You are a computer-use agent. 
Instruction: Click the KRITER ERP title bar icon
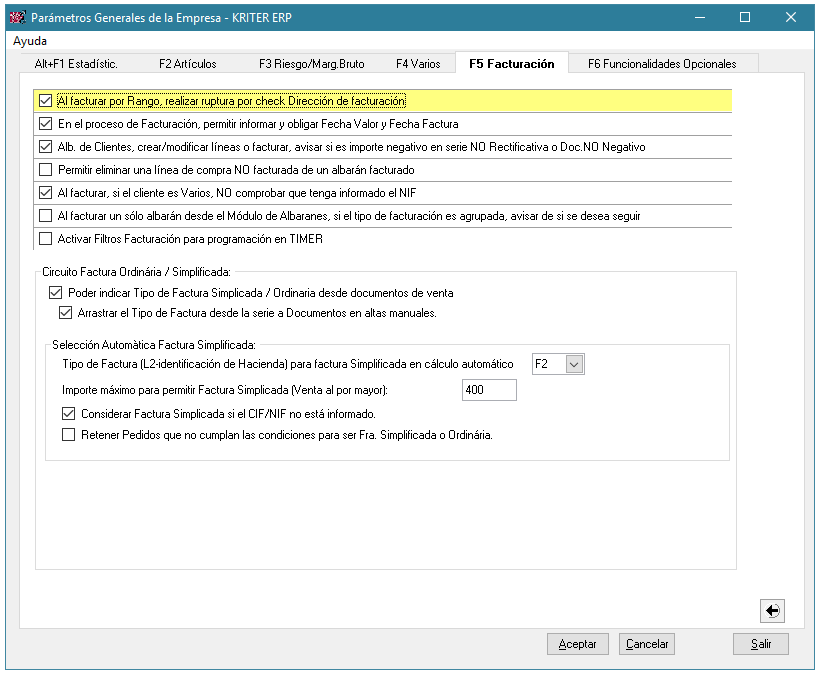pyautogui.click(x=17, y=17)
